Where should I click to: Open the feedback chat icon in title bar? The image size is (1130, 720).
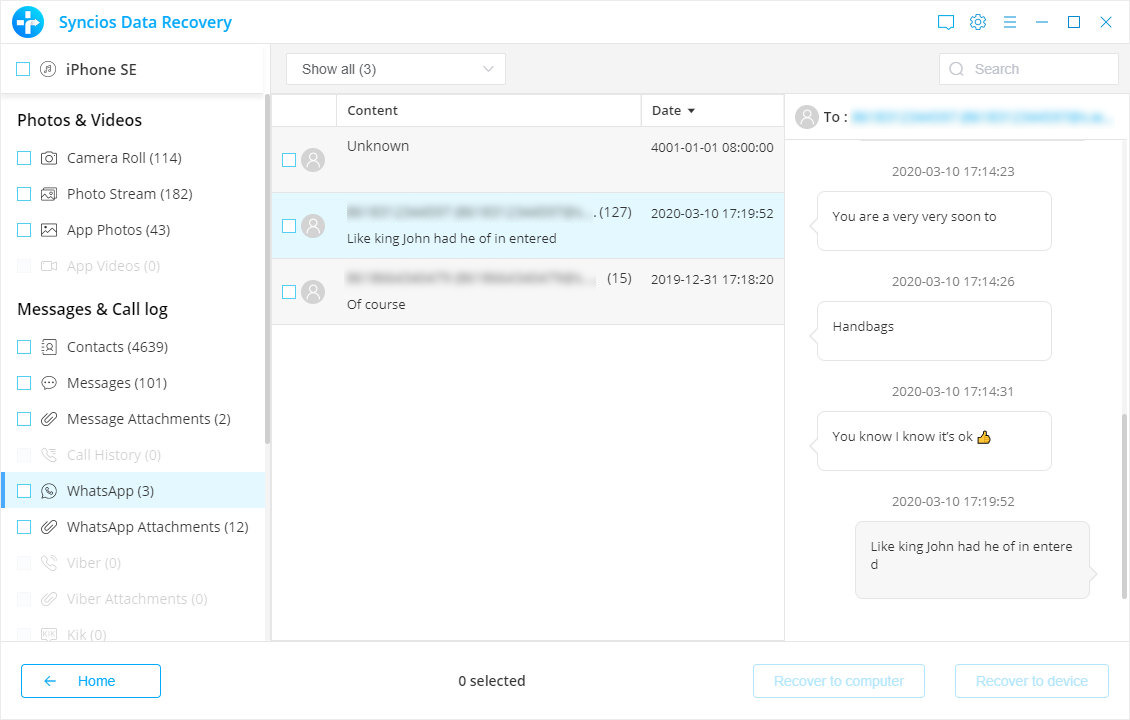(x=946, y=22)
